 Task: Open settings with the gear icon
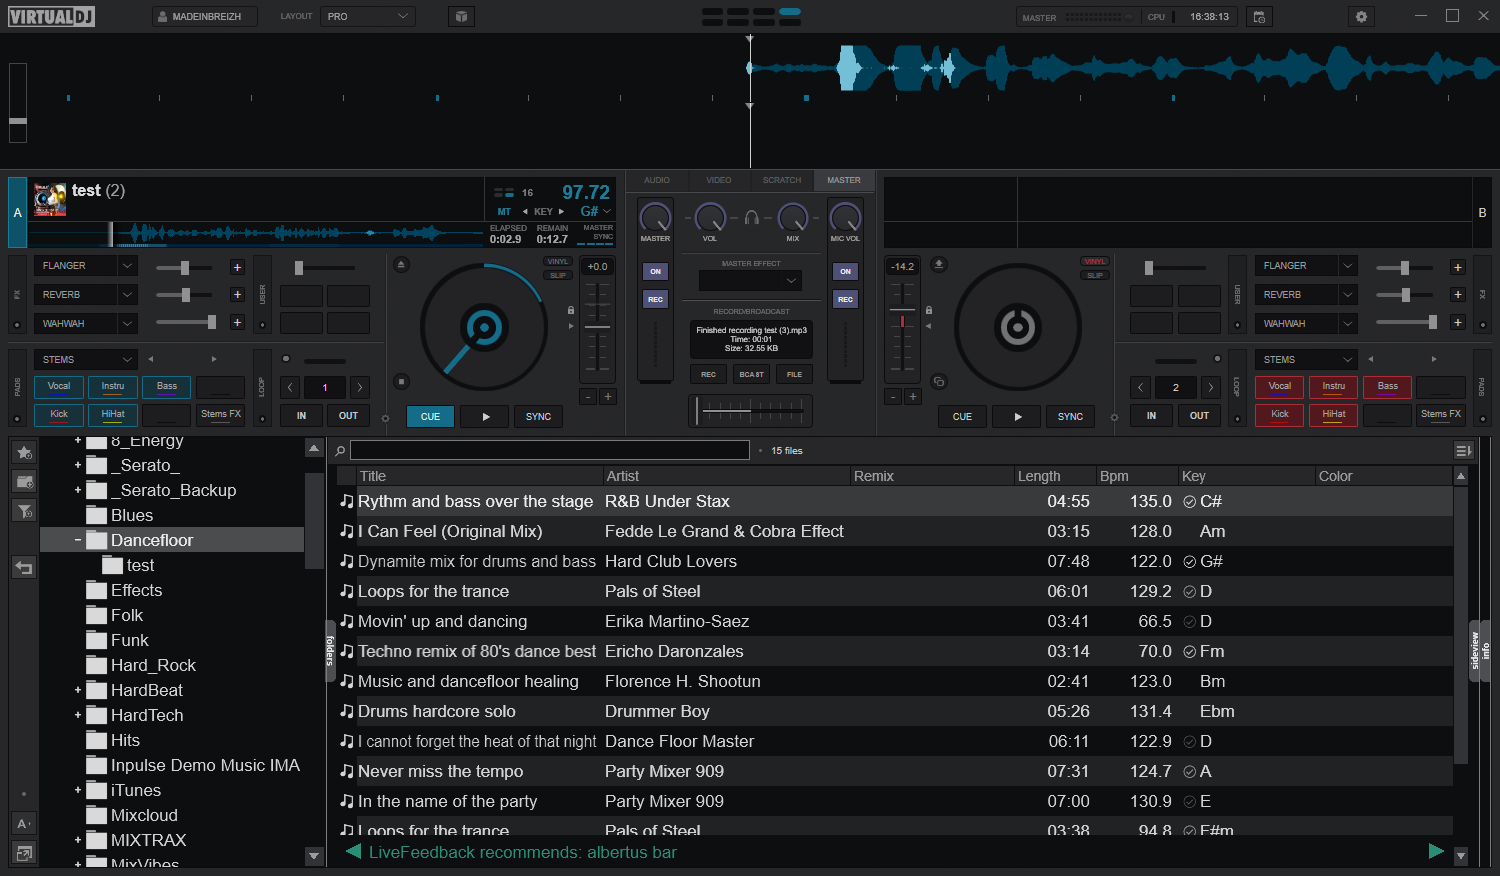1361,17
